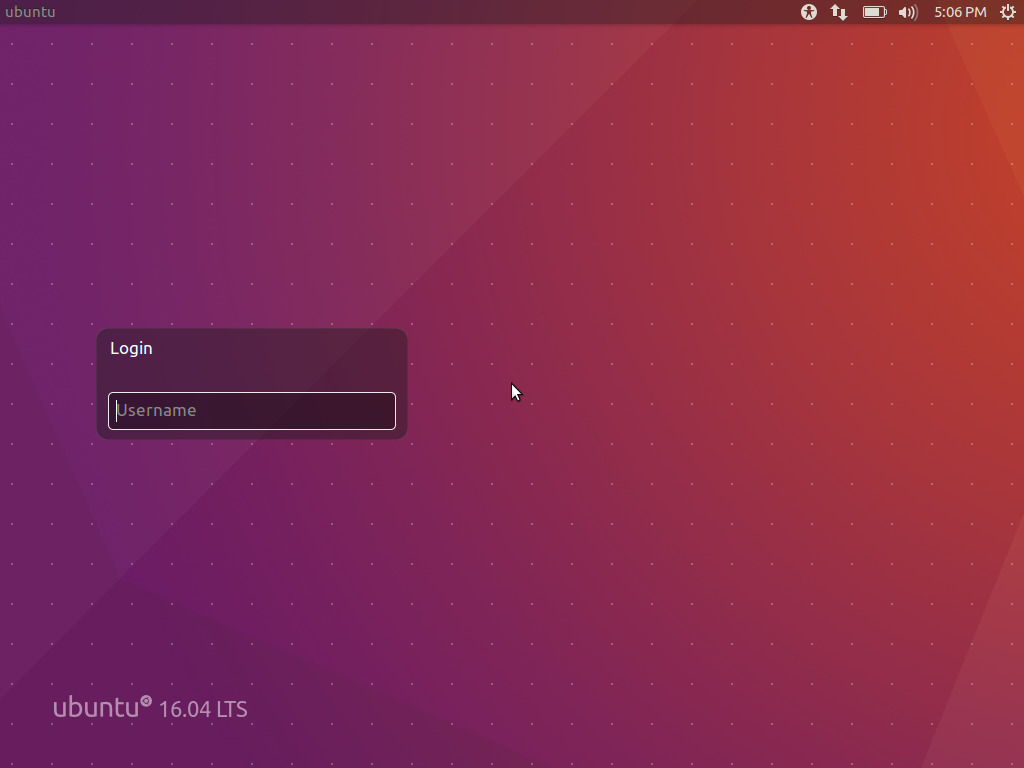Open the accessibility menu icon
Screen dimensions: 1024x768
click(x=808, y=12)
